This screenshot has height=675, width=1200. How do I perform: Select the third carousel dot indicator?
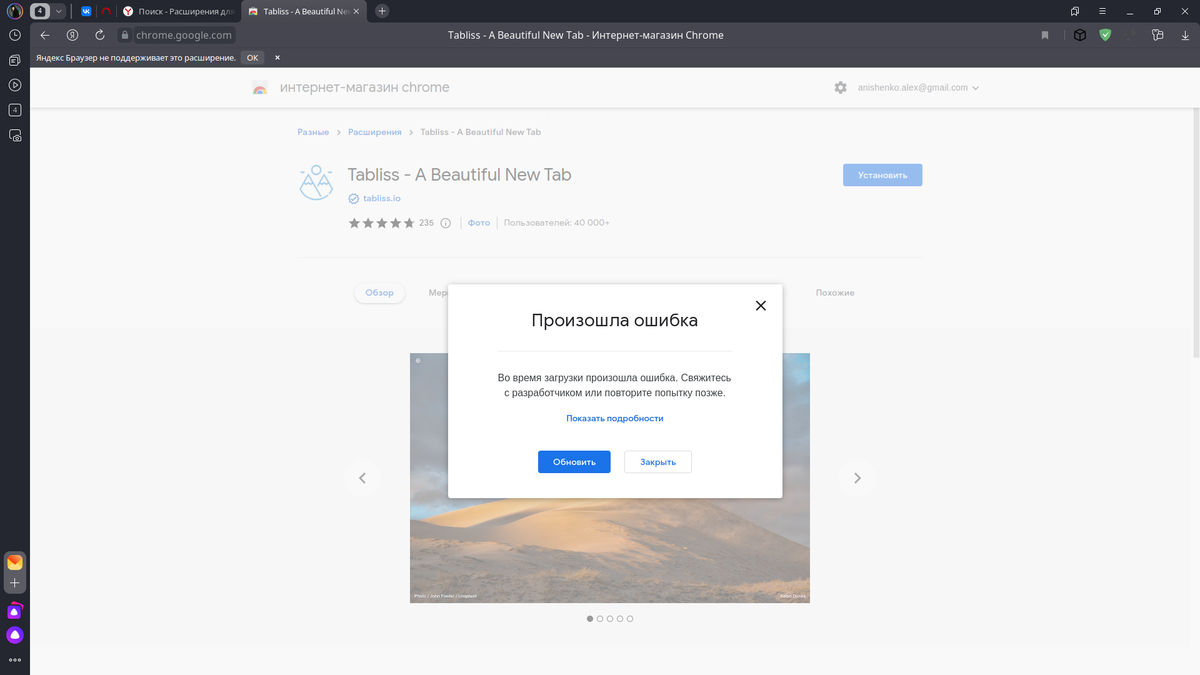610,619
